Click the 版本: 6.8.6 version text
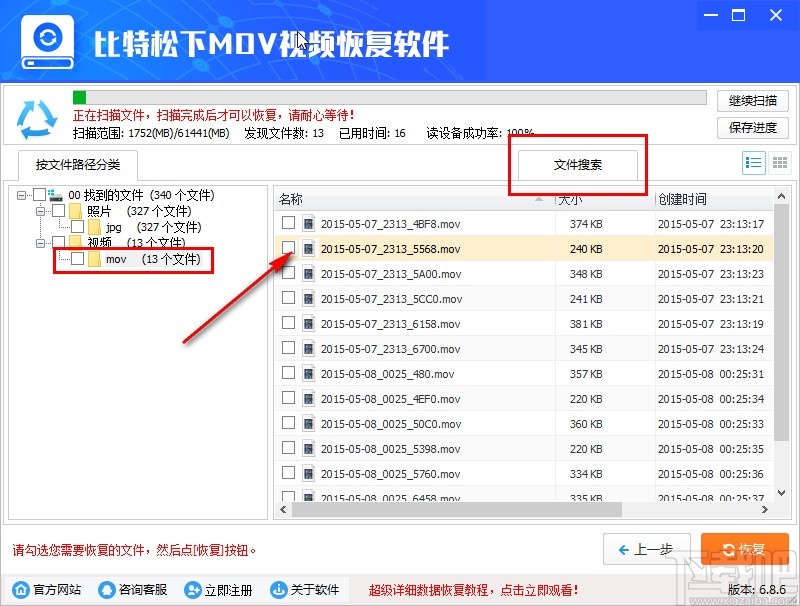This screenshot has height=606, width=800. tap(757, 590)
